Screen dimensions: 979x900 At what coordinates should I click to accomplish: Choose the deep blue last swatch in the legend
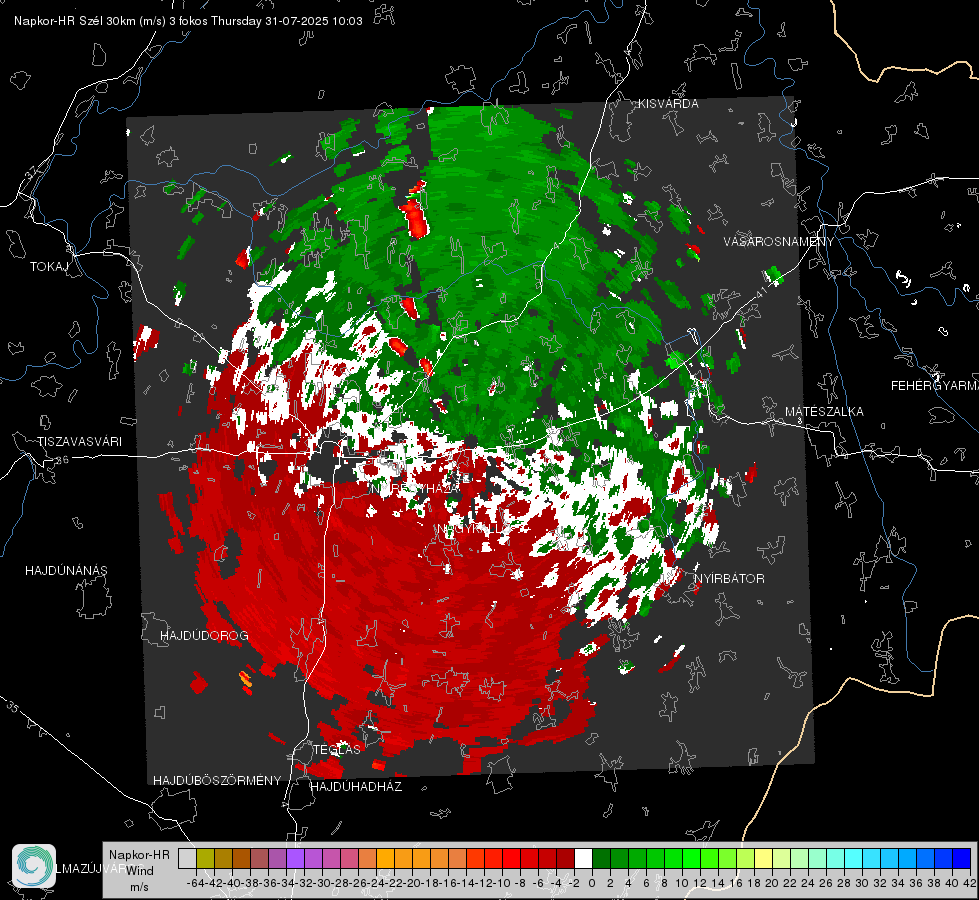(962, 858)
